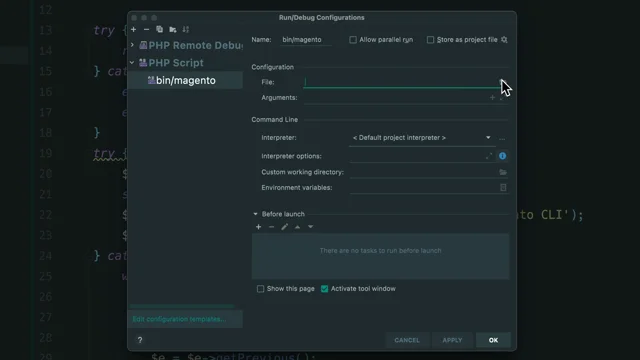Move before launch task down
640x360 pixels.
coord(311,227)
